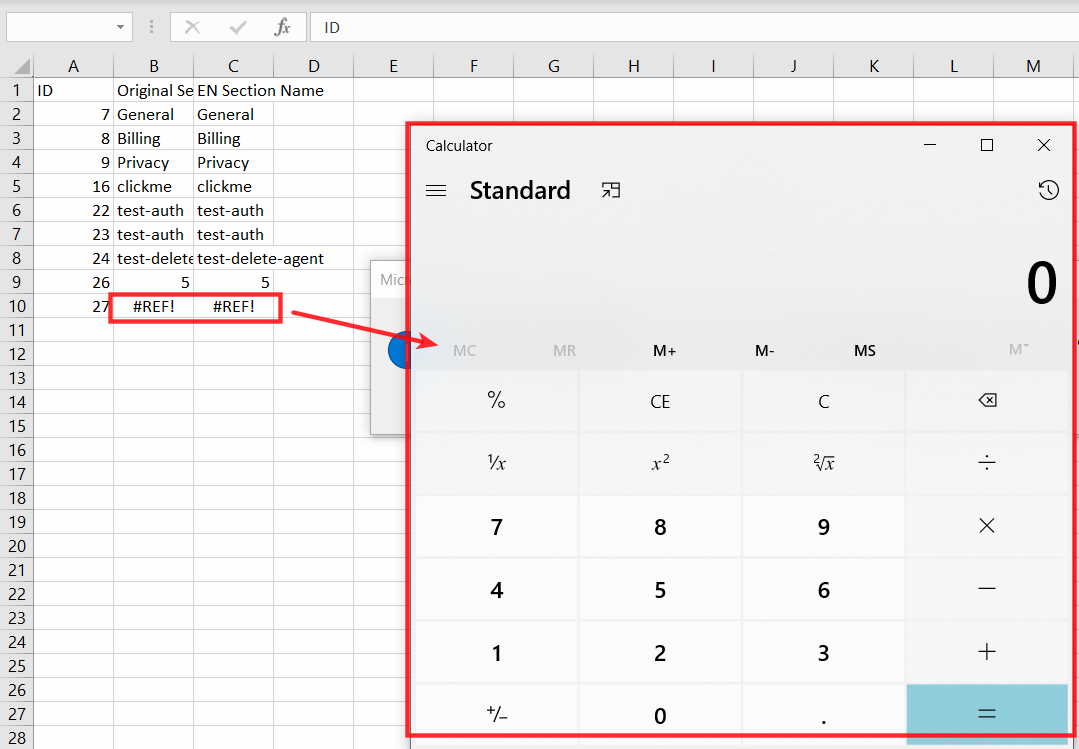
Task: Click the number 9 key
Action: (x=824, y=526)
